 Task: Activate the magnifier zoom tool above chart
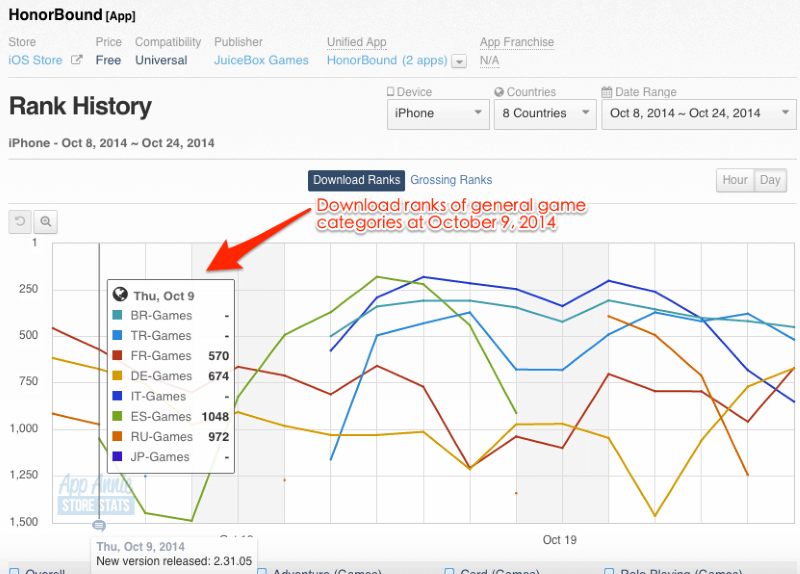45,221
